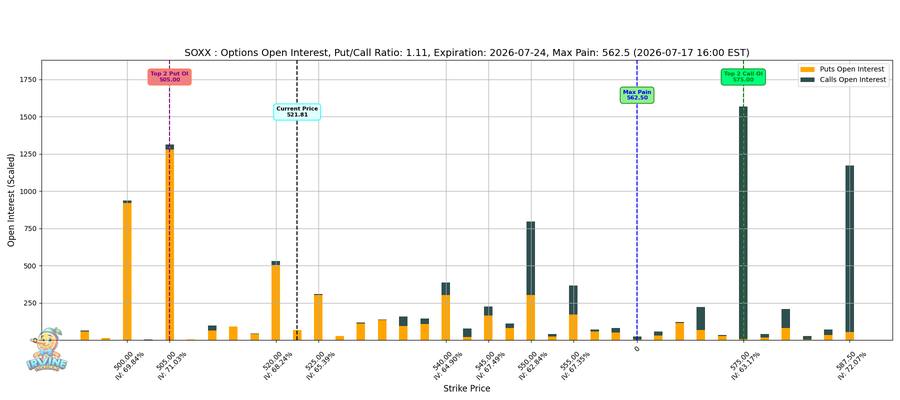Click the bar at strike 520.00

276,301
